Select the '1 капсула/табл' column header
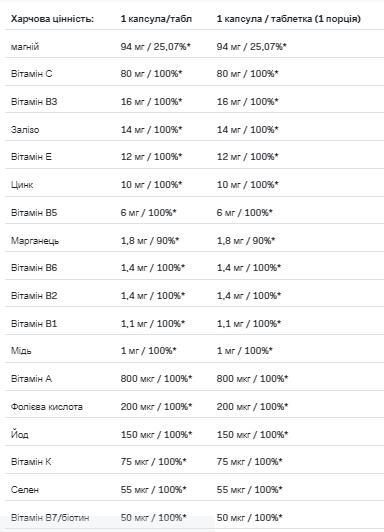Image resolution: width=384 pixels, height=532 pixels. pyautogui.click(x=156, y=19)
